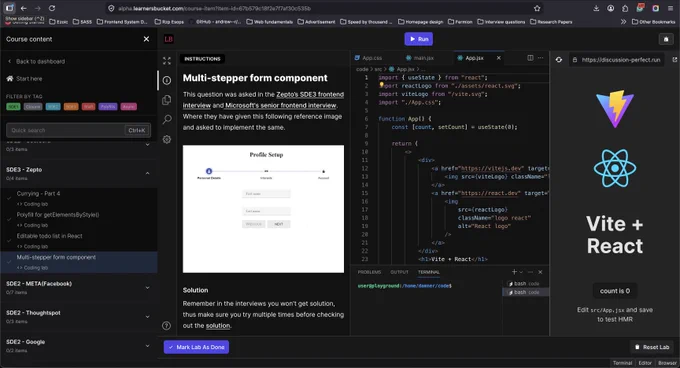This screenshot has width=680, height=368.
Task: Click the split editor icon
Action: point(530,58)
